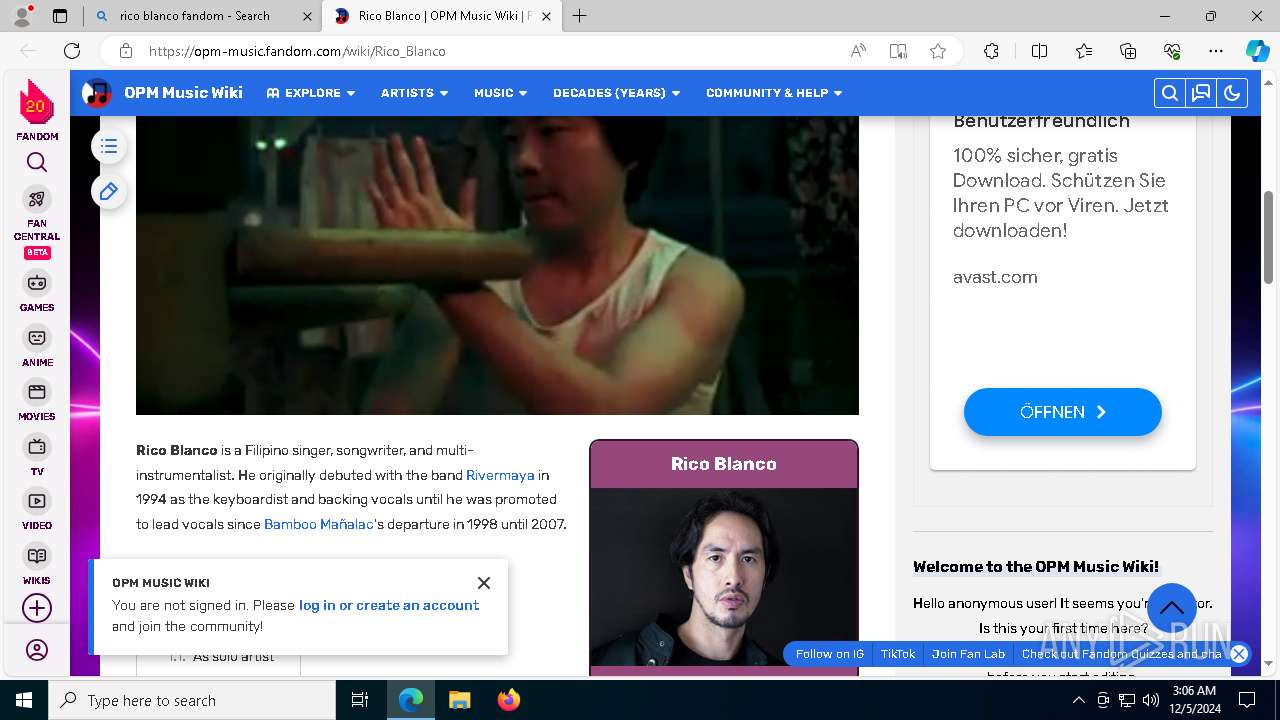Expand the Explore menu
The image size is (1280, 720).
[x=311, y=93]
